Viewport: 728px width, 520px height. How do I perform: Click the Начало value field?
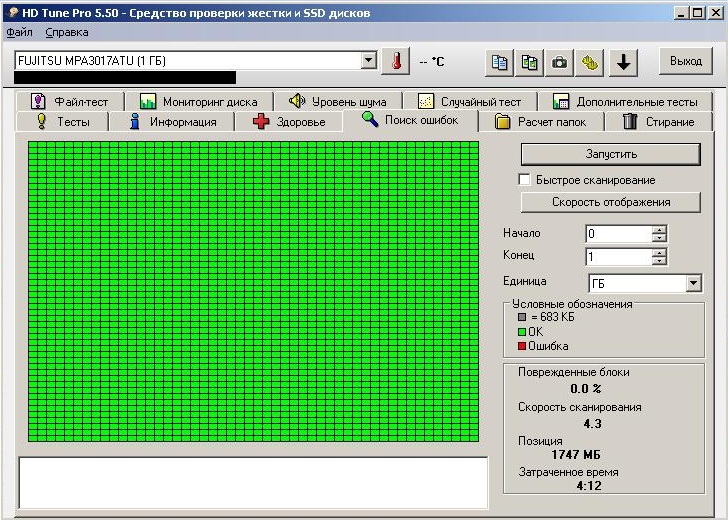pos(618,234)
